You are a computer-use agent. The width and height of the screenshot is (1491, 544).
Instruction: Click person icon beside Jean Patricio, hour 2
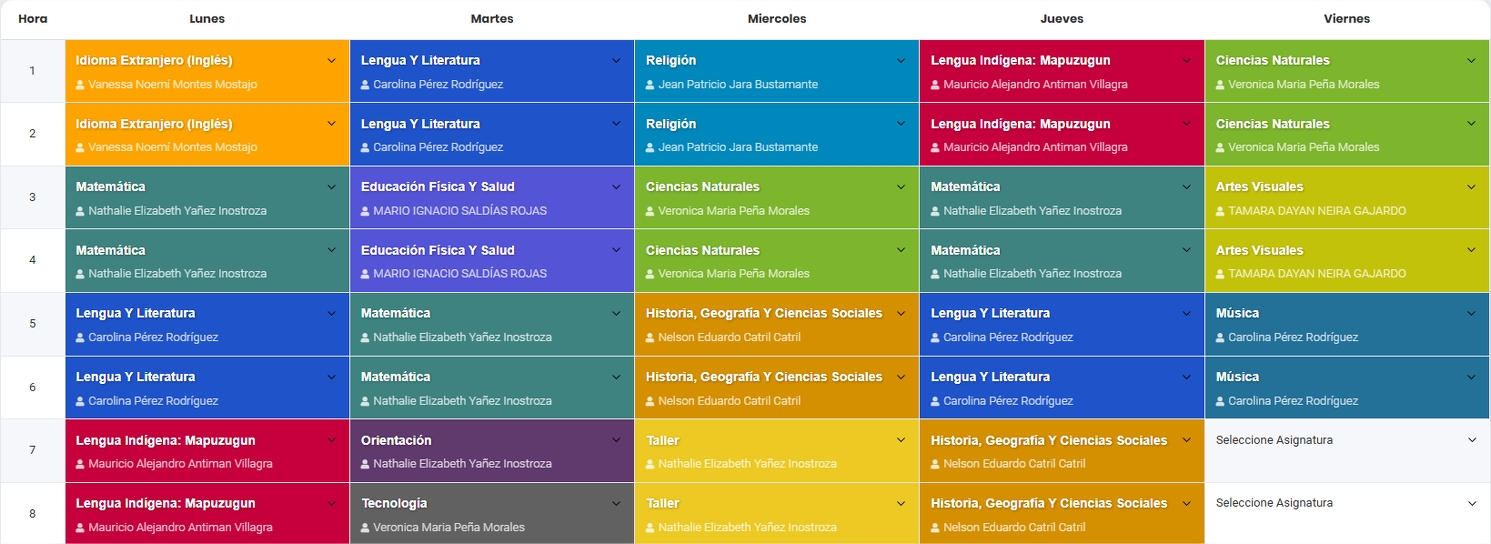[651, 148]
